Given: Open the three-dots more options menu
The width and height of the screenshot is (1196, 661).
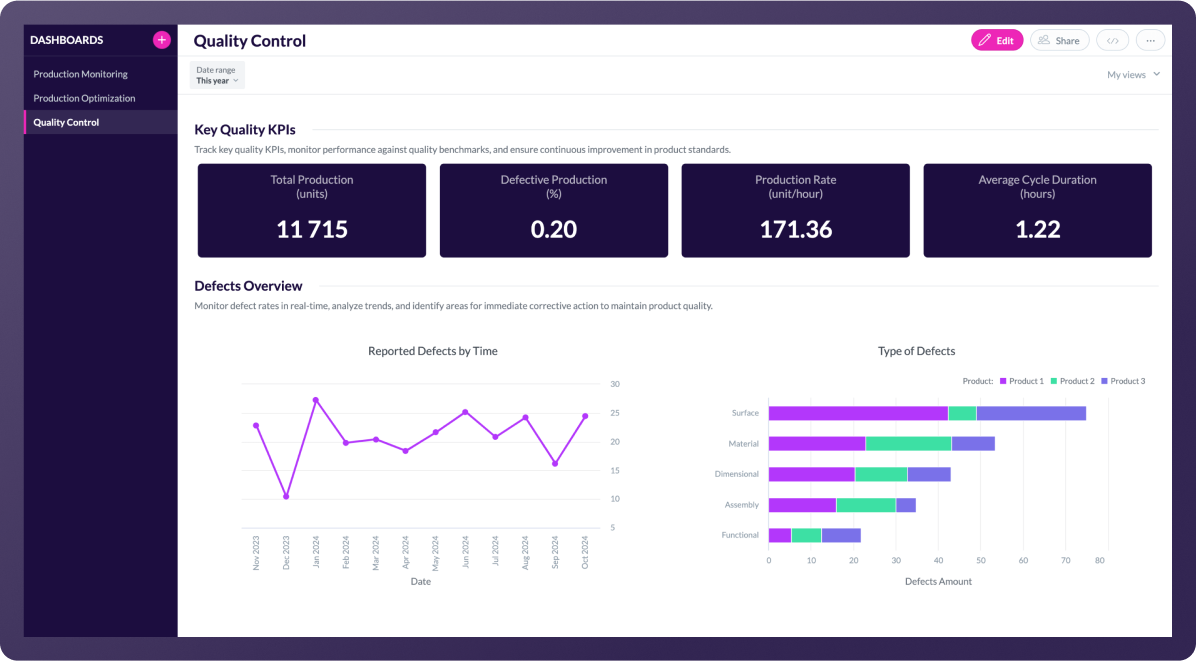Looking at the screenshot, I should (1150, 40).
